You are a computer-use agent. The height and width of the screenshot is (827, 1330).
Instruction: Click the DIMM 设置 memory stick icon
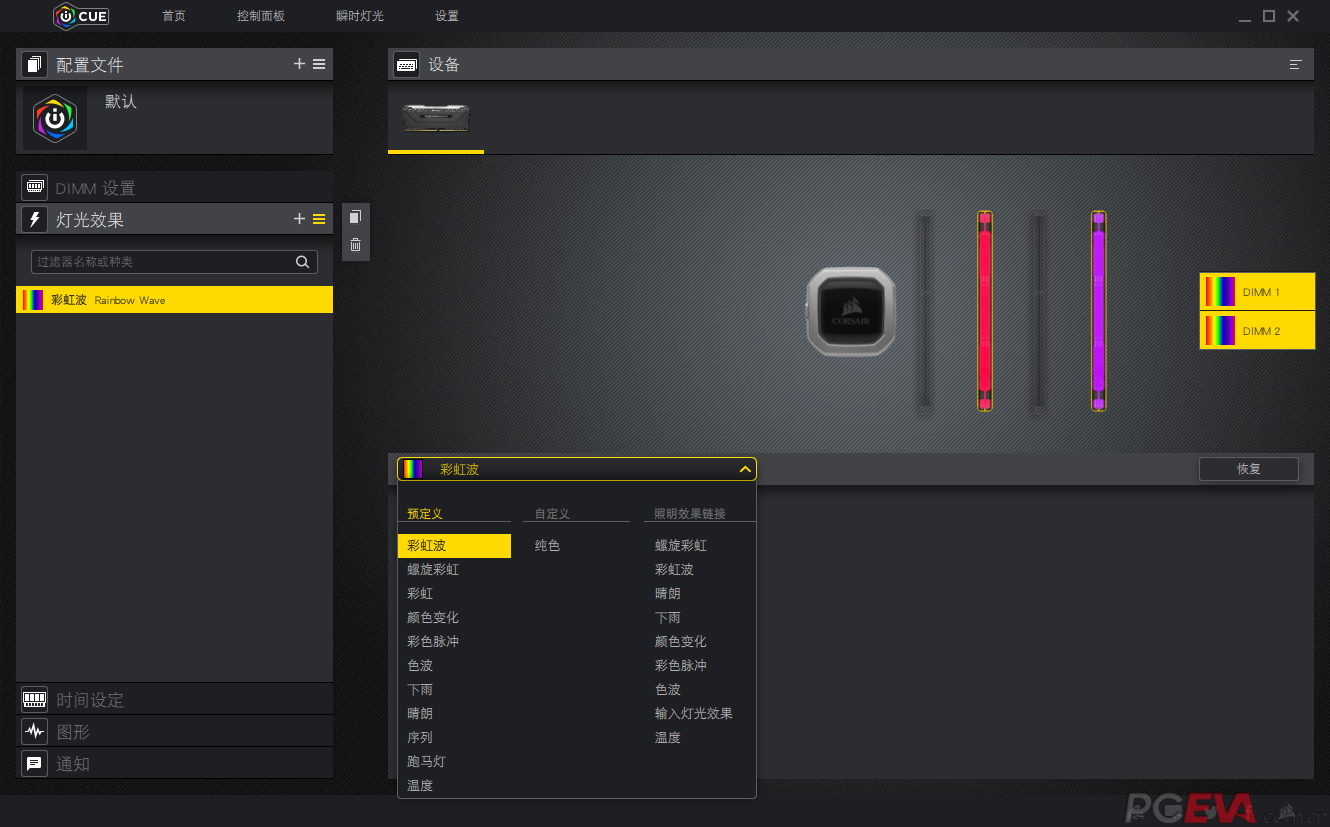tap(34, 187)
